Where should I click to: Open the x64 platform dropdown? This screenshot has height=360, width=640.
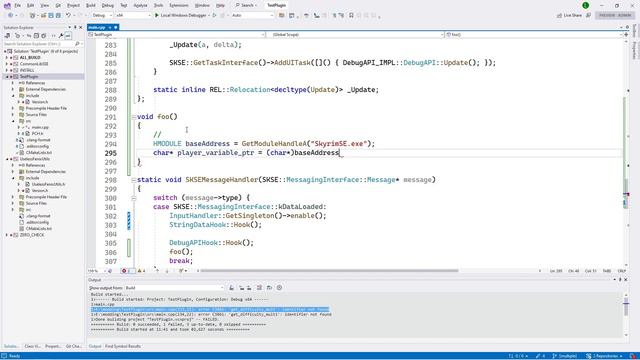click(x=133, y=15)
